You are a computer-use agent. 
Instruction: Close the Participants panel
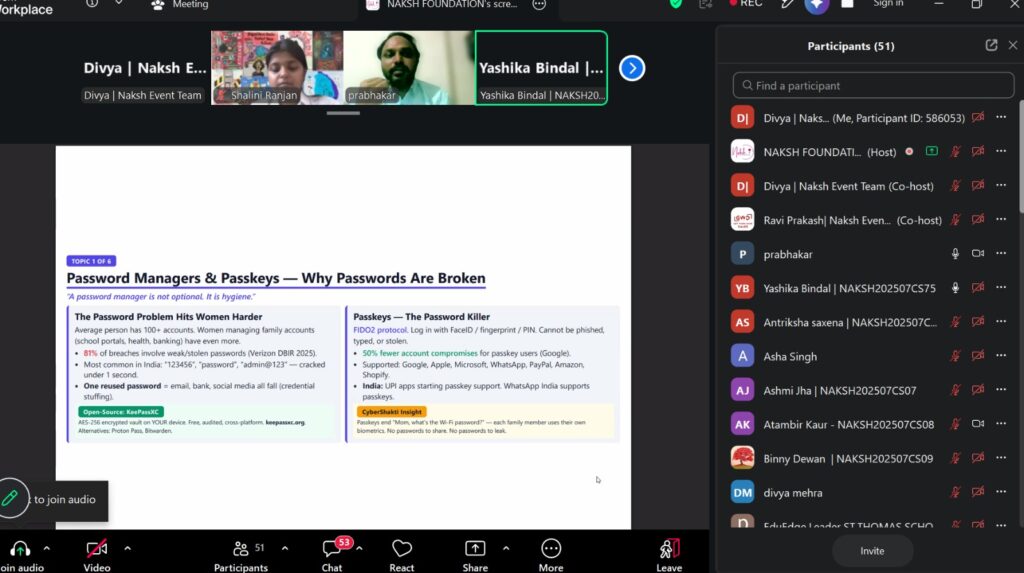(1012, 45)
